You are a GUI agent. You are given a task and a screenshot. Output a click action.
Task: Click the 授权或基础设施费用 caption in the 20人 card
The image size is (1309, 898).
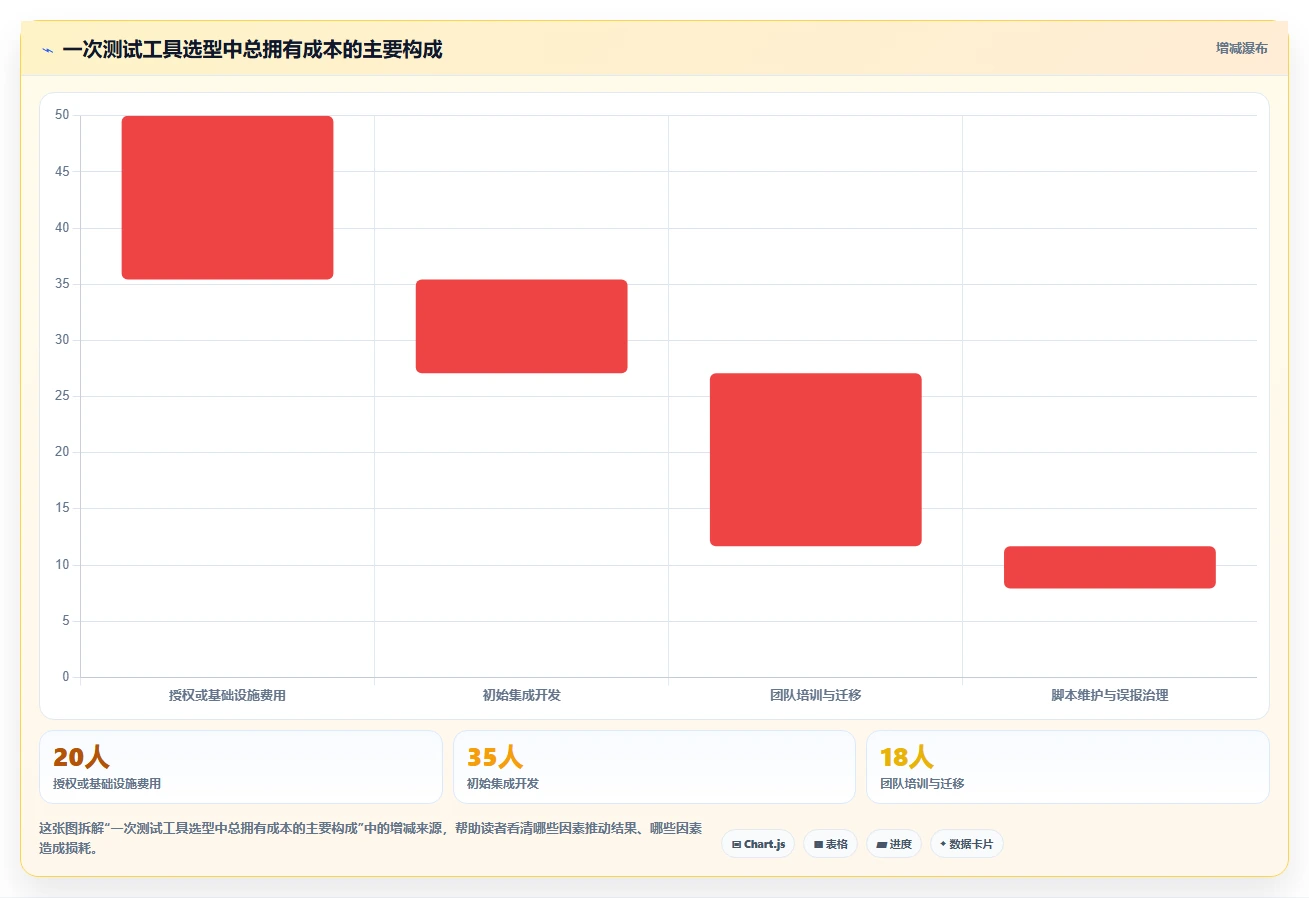tap(107, 784)
